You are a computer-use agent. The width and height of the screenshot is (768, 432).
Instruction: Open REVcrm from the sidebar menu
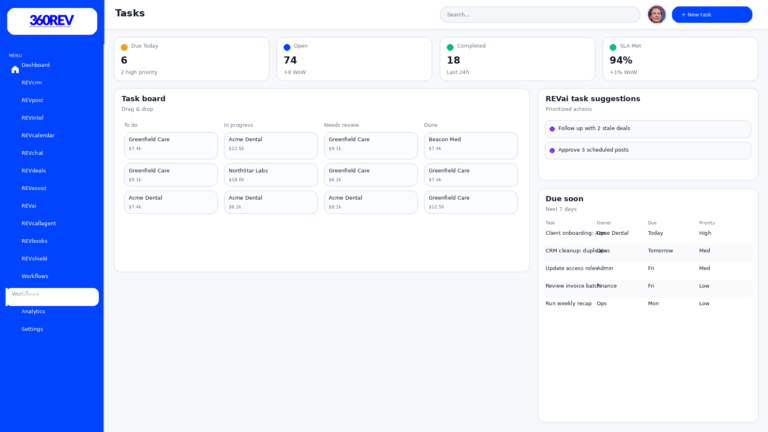click(x=32, y=83)
